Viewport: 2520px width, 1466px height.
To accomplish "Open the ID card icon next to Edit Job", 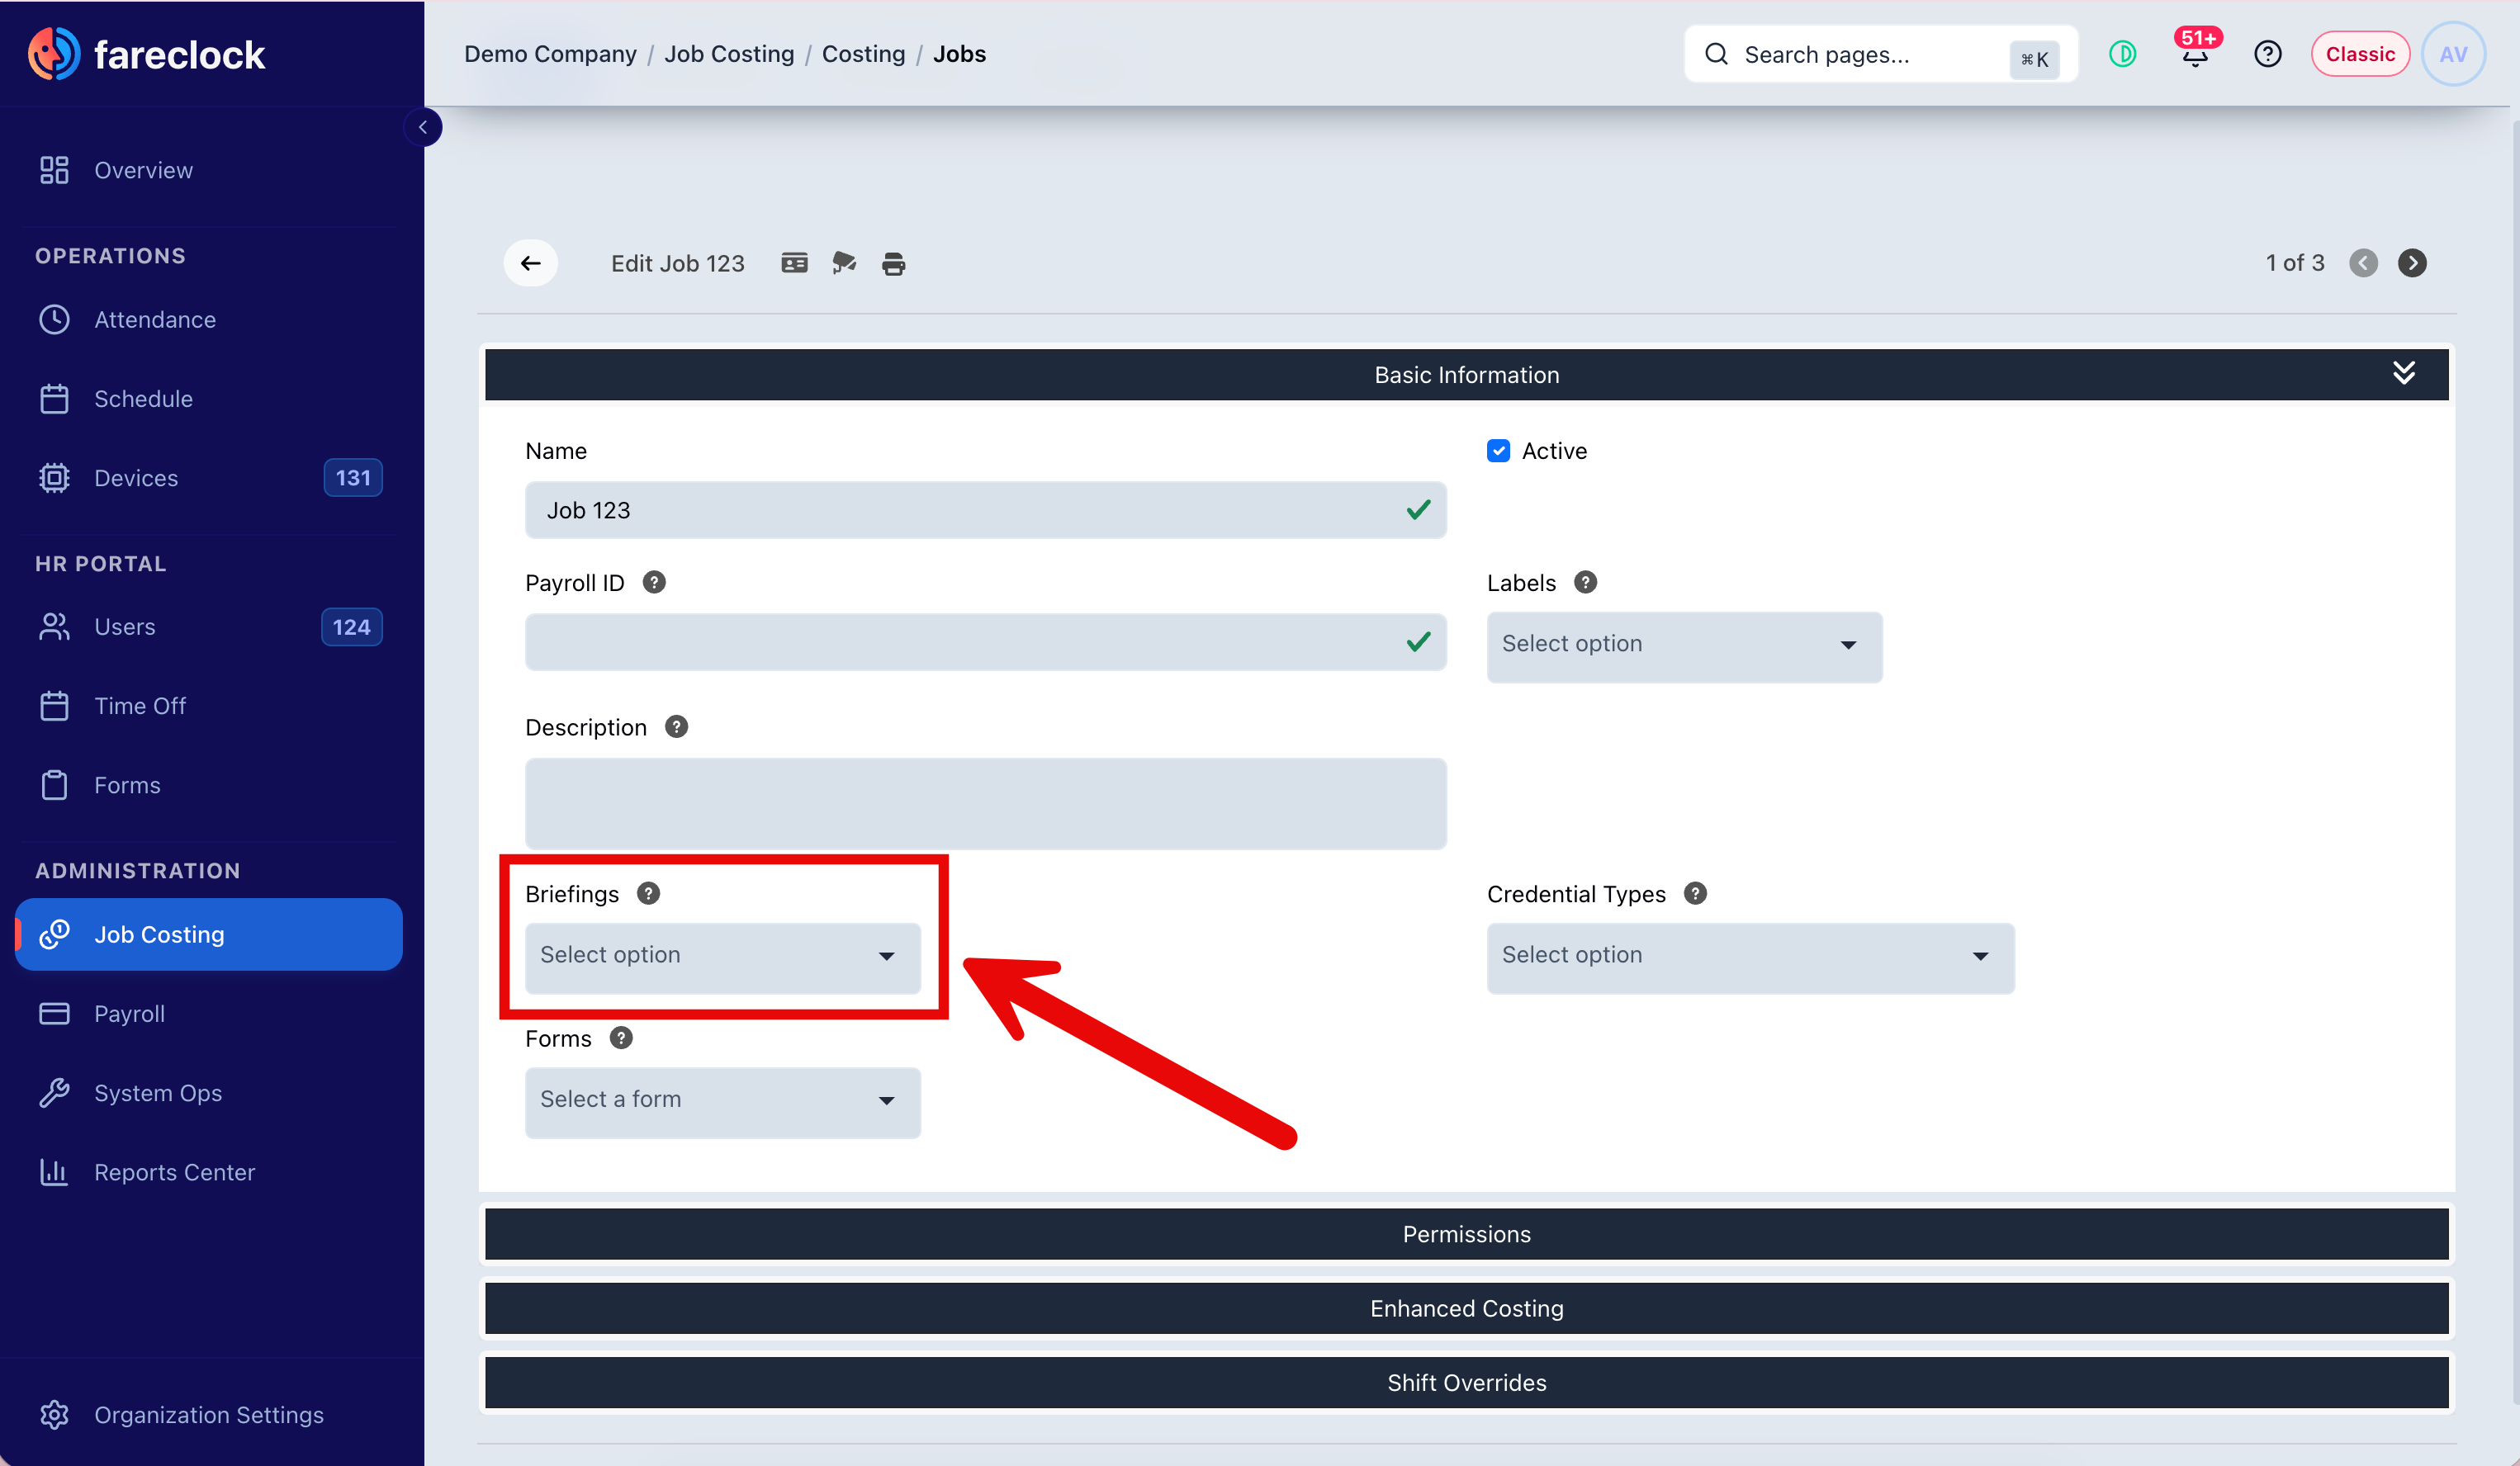I will tap(794, 263).
